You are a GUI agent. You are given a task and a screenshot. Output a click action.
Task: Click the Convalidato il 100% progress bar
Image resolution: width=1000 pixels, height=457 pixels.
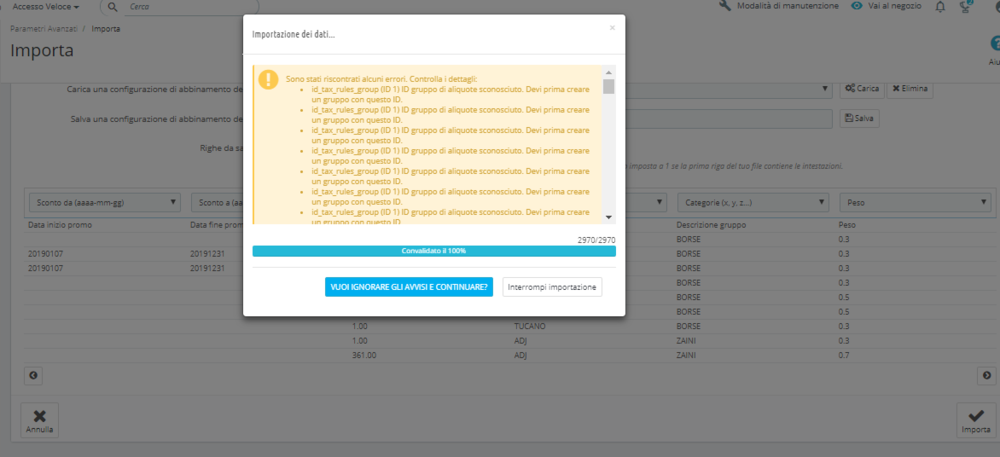434,251
